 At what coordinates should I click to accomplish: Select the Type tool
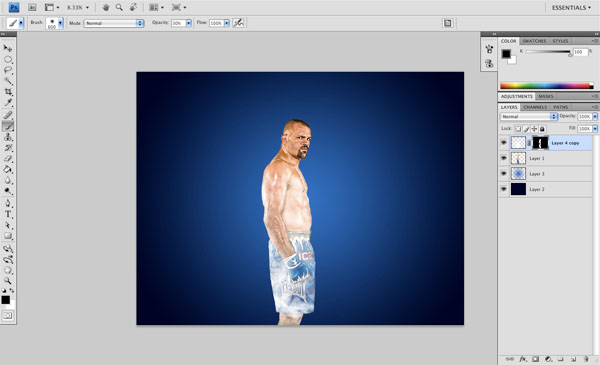tap(8, 214)
